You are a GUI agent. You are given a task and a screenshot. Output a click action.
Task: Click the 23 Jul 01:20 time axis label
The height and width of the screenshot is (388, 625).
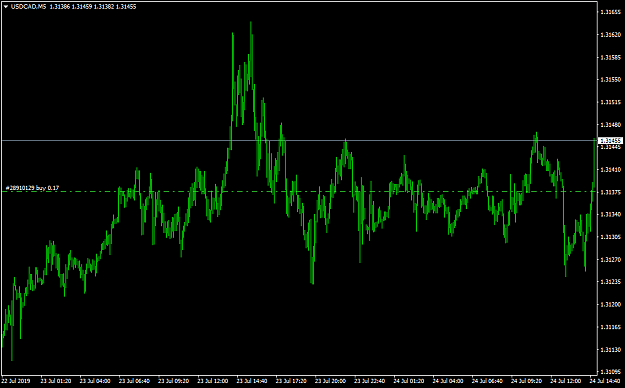pyautogui.click(x=56, y=381)
